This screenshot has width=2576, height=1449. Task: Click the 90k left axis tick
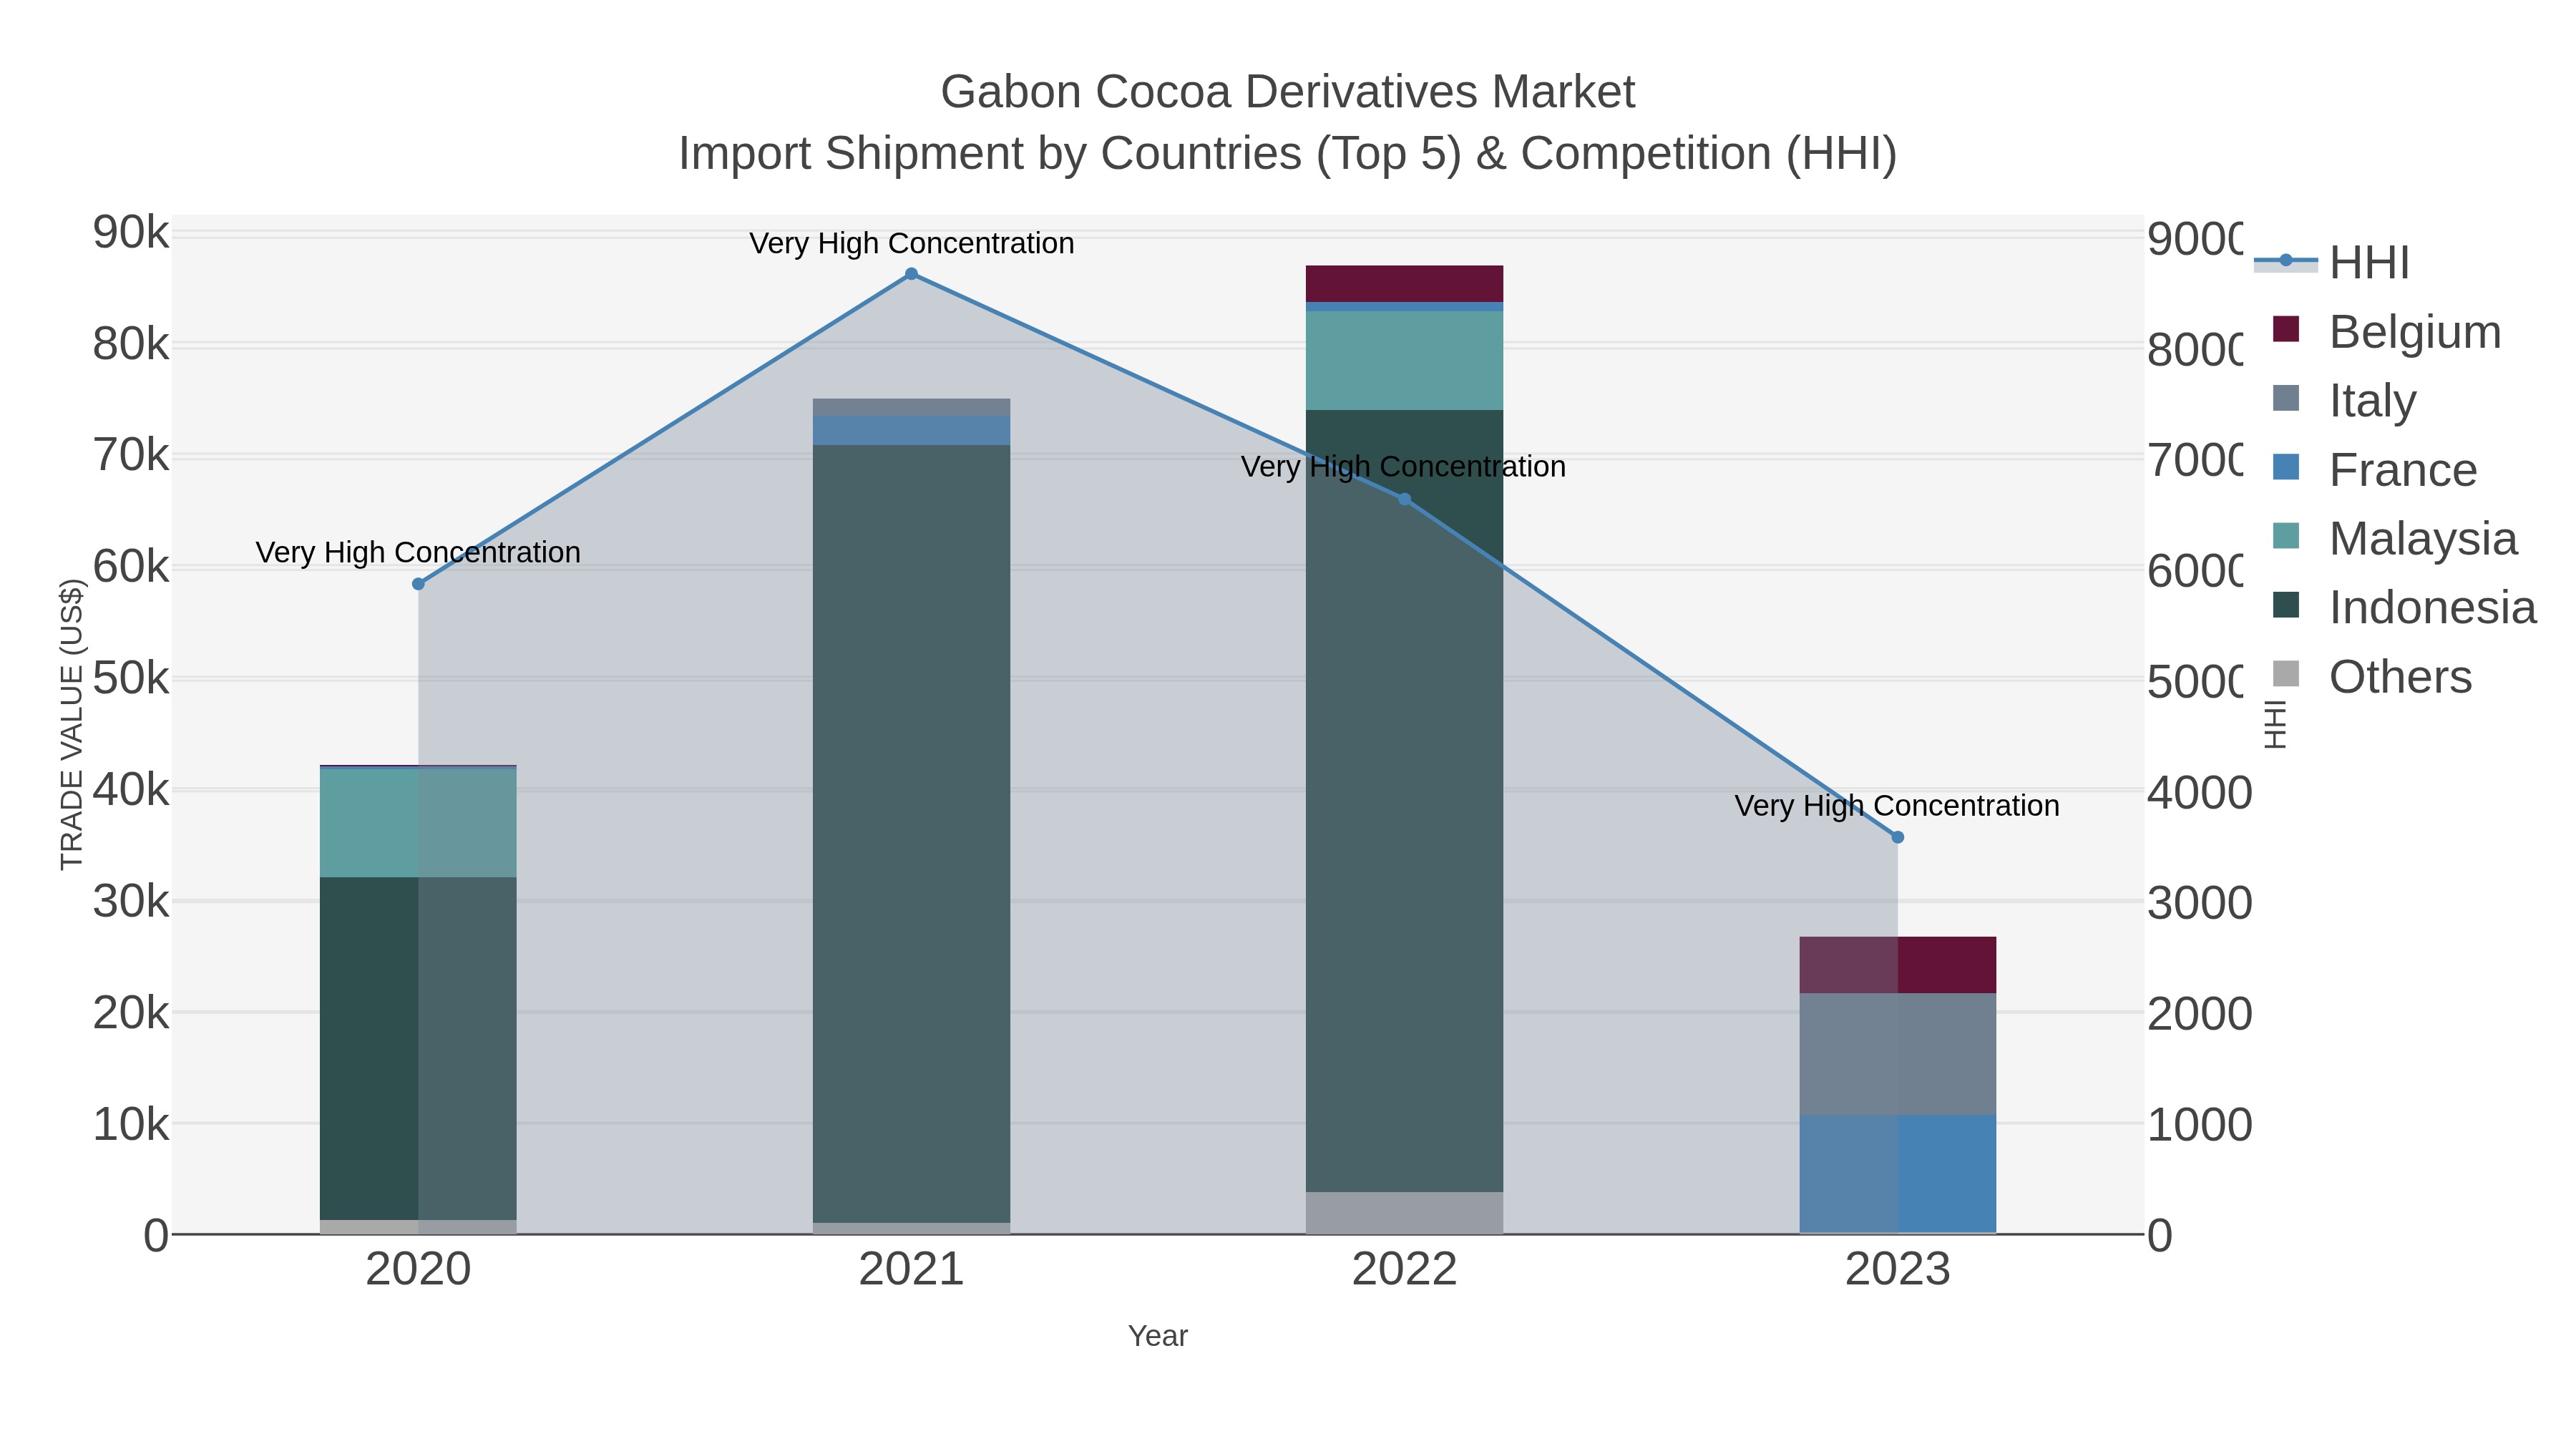point(131,233)
